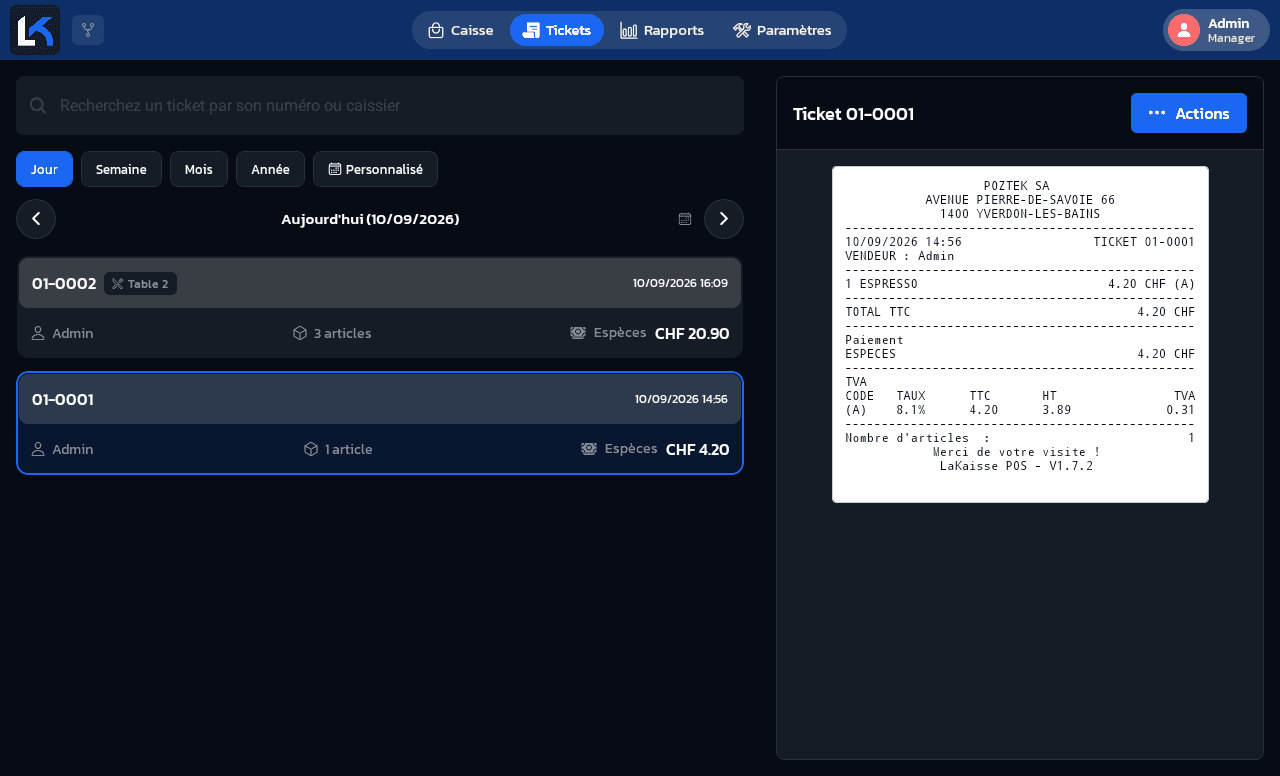
Task: Open the Admin Manager user menu
Action: [x=1216, y=30]
